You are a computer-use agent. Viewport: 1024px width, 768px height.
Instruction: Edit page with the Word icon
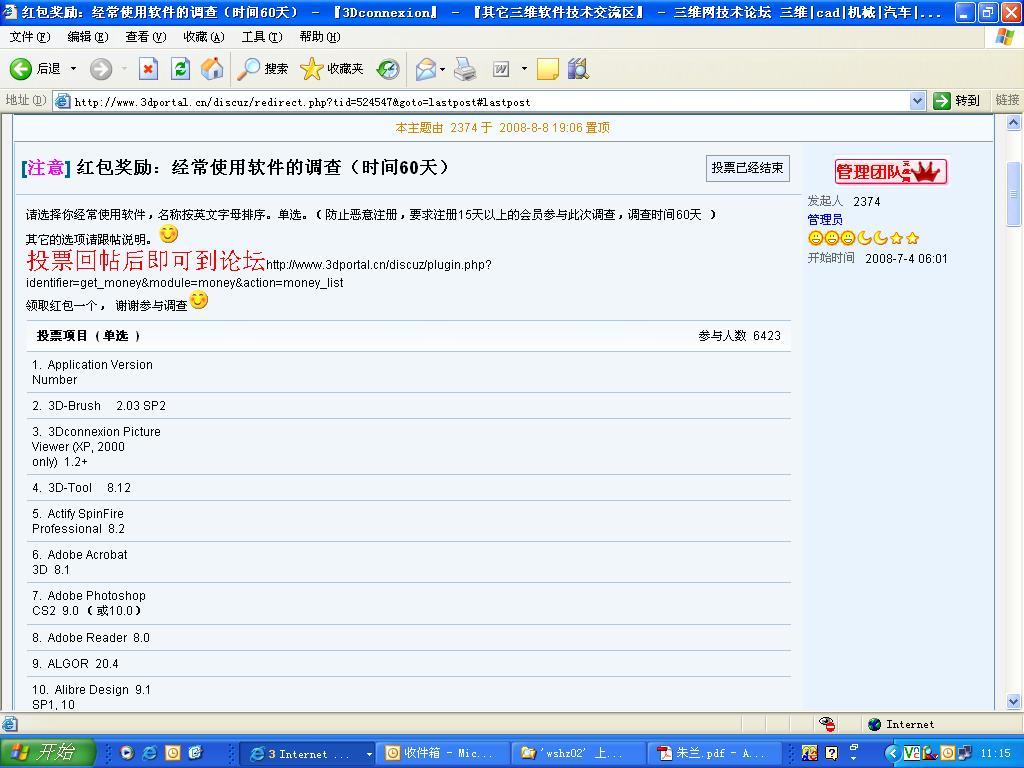pyautogui.click(x=501, y=69)
